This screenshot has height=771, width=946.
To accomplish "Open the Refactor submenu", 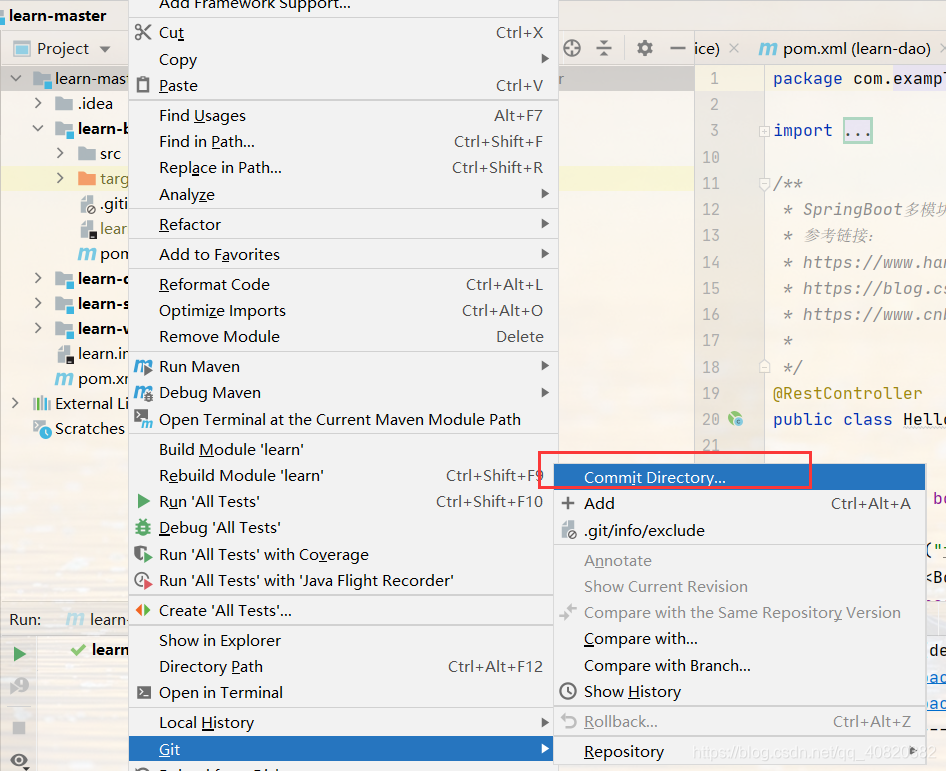I will (343, 224).
